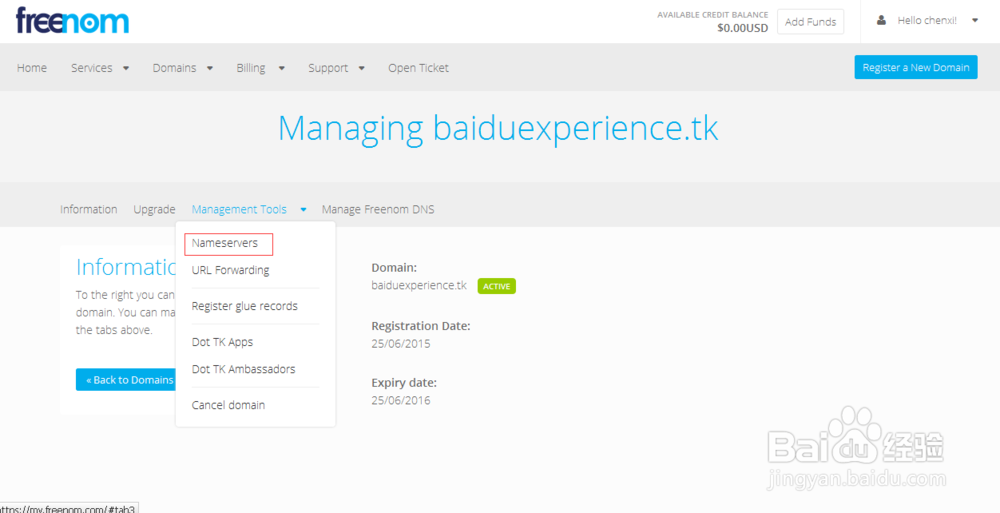
Task: Select Dot TK Ambassadors entry
Action: (243, 369)
